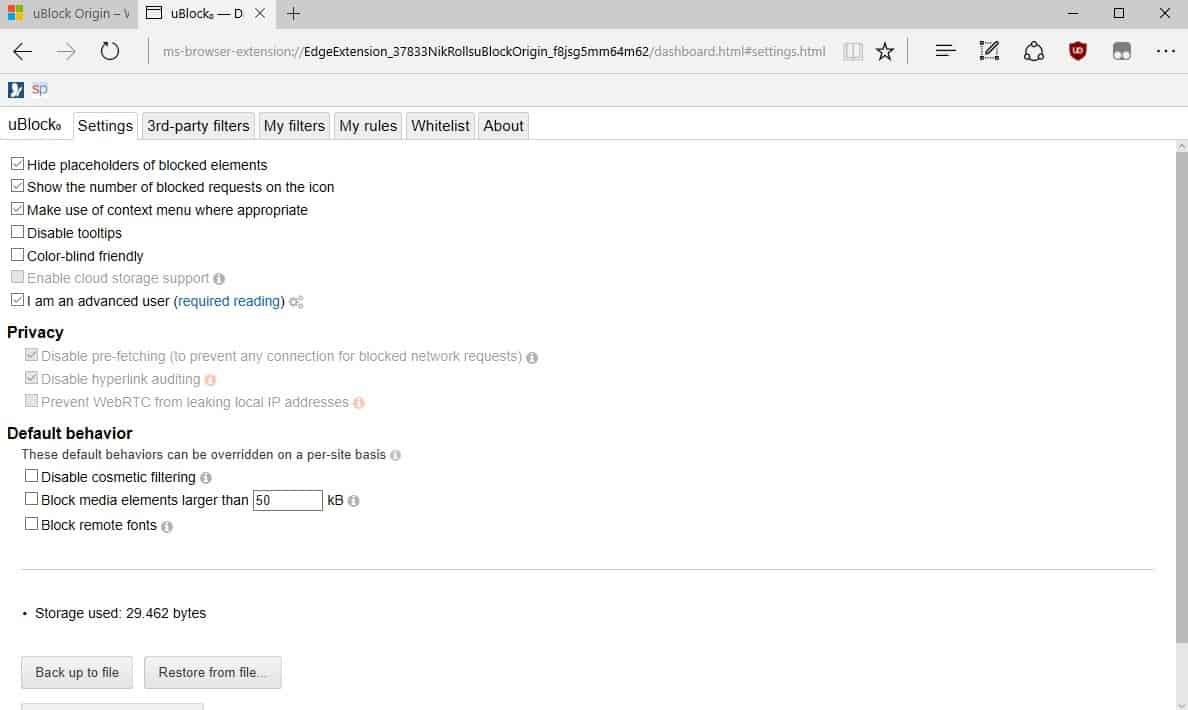Click the 'Privacy' section heading
Viewport: 1188px width, 710px height.
[x=35, y=333]
